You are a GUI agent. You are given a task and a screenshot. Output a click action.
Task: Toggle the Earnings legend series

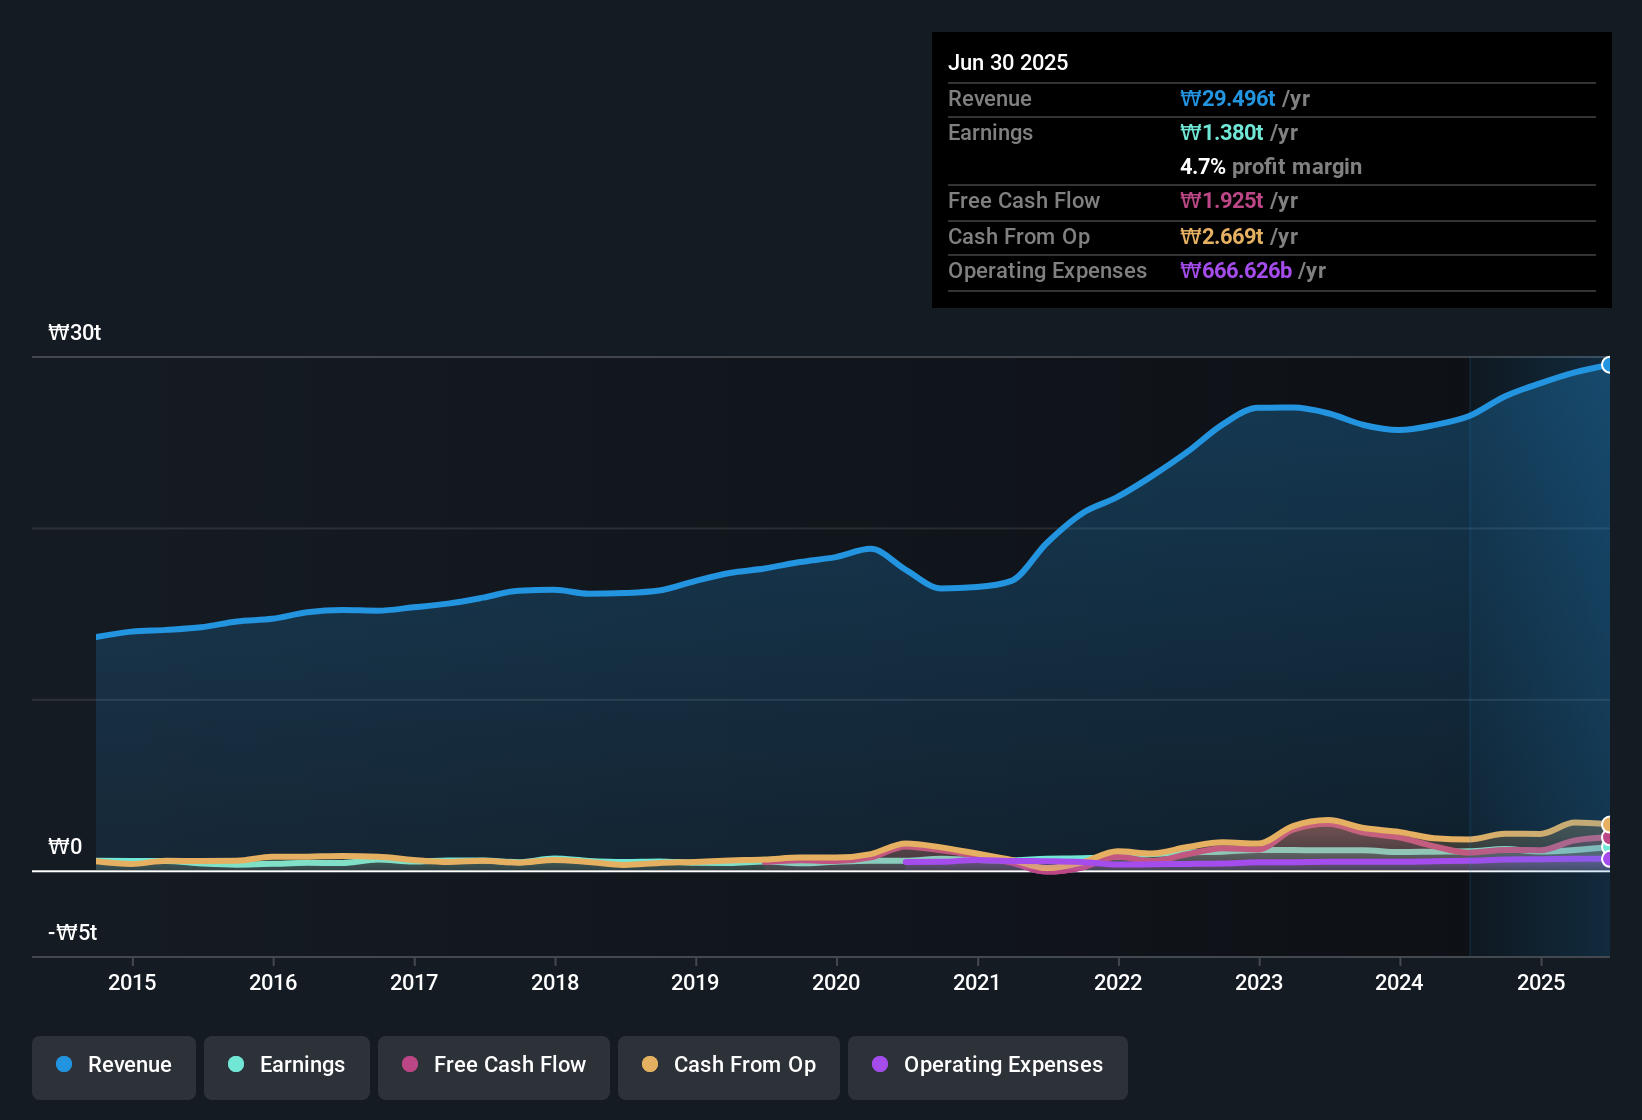[287, 1065]
